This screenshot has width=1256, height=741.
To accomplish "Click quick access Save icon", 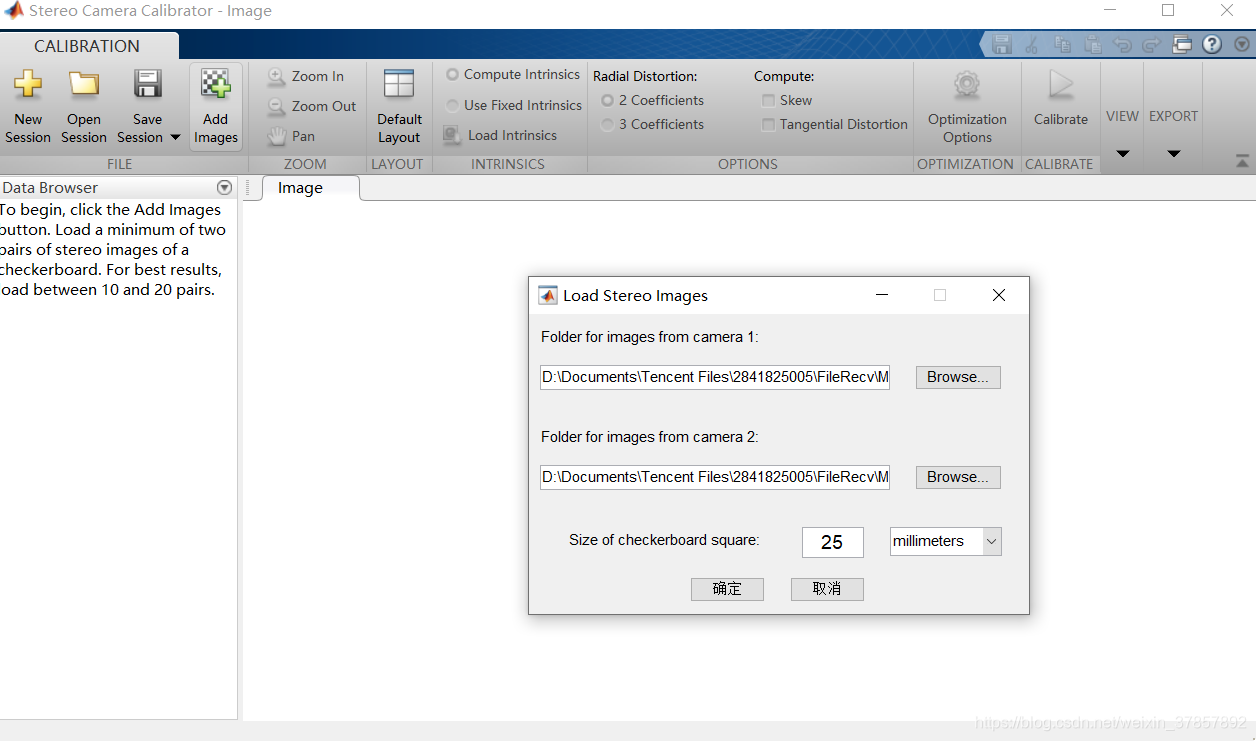I will pos(1002,44).
